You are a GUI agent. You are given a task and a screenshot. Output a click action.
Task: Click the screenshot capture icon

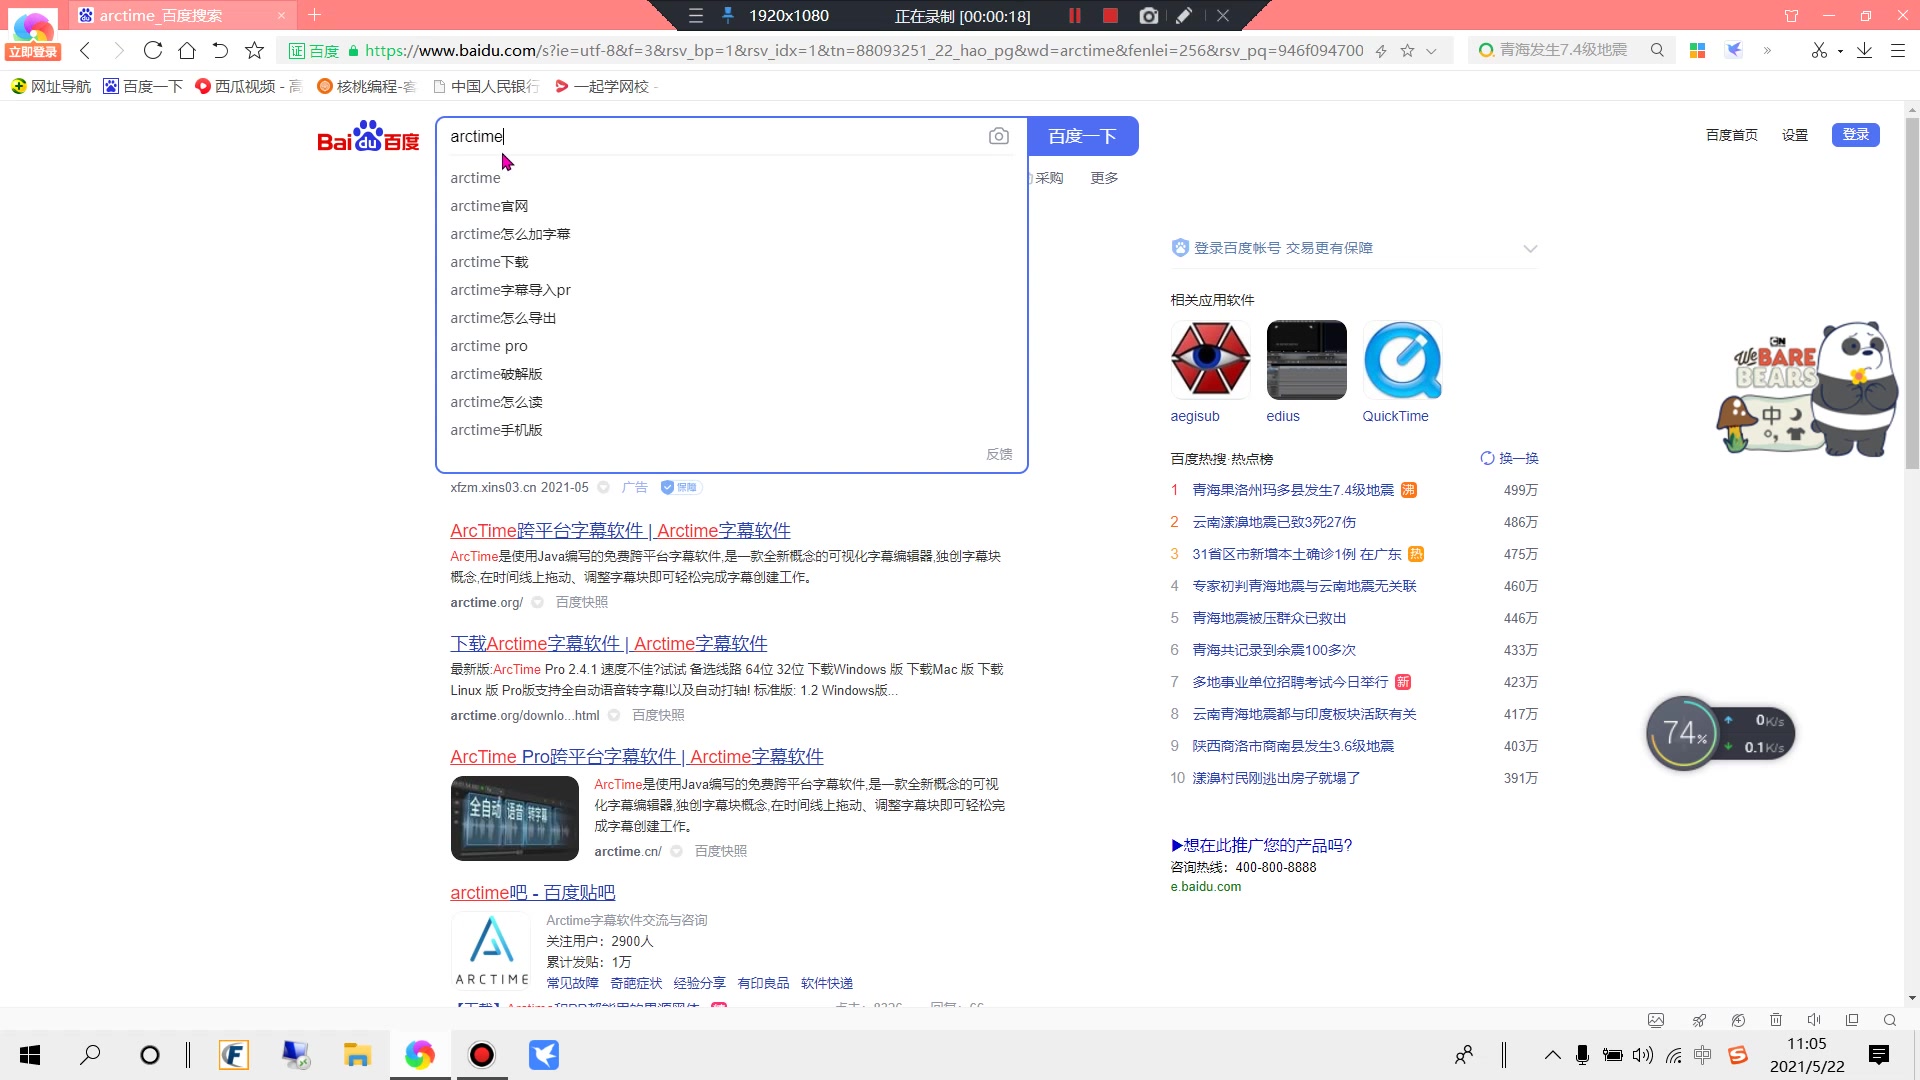1147,15
